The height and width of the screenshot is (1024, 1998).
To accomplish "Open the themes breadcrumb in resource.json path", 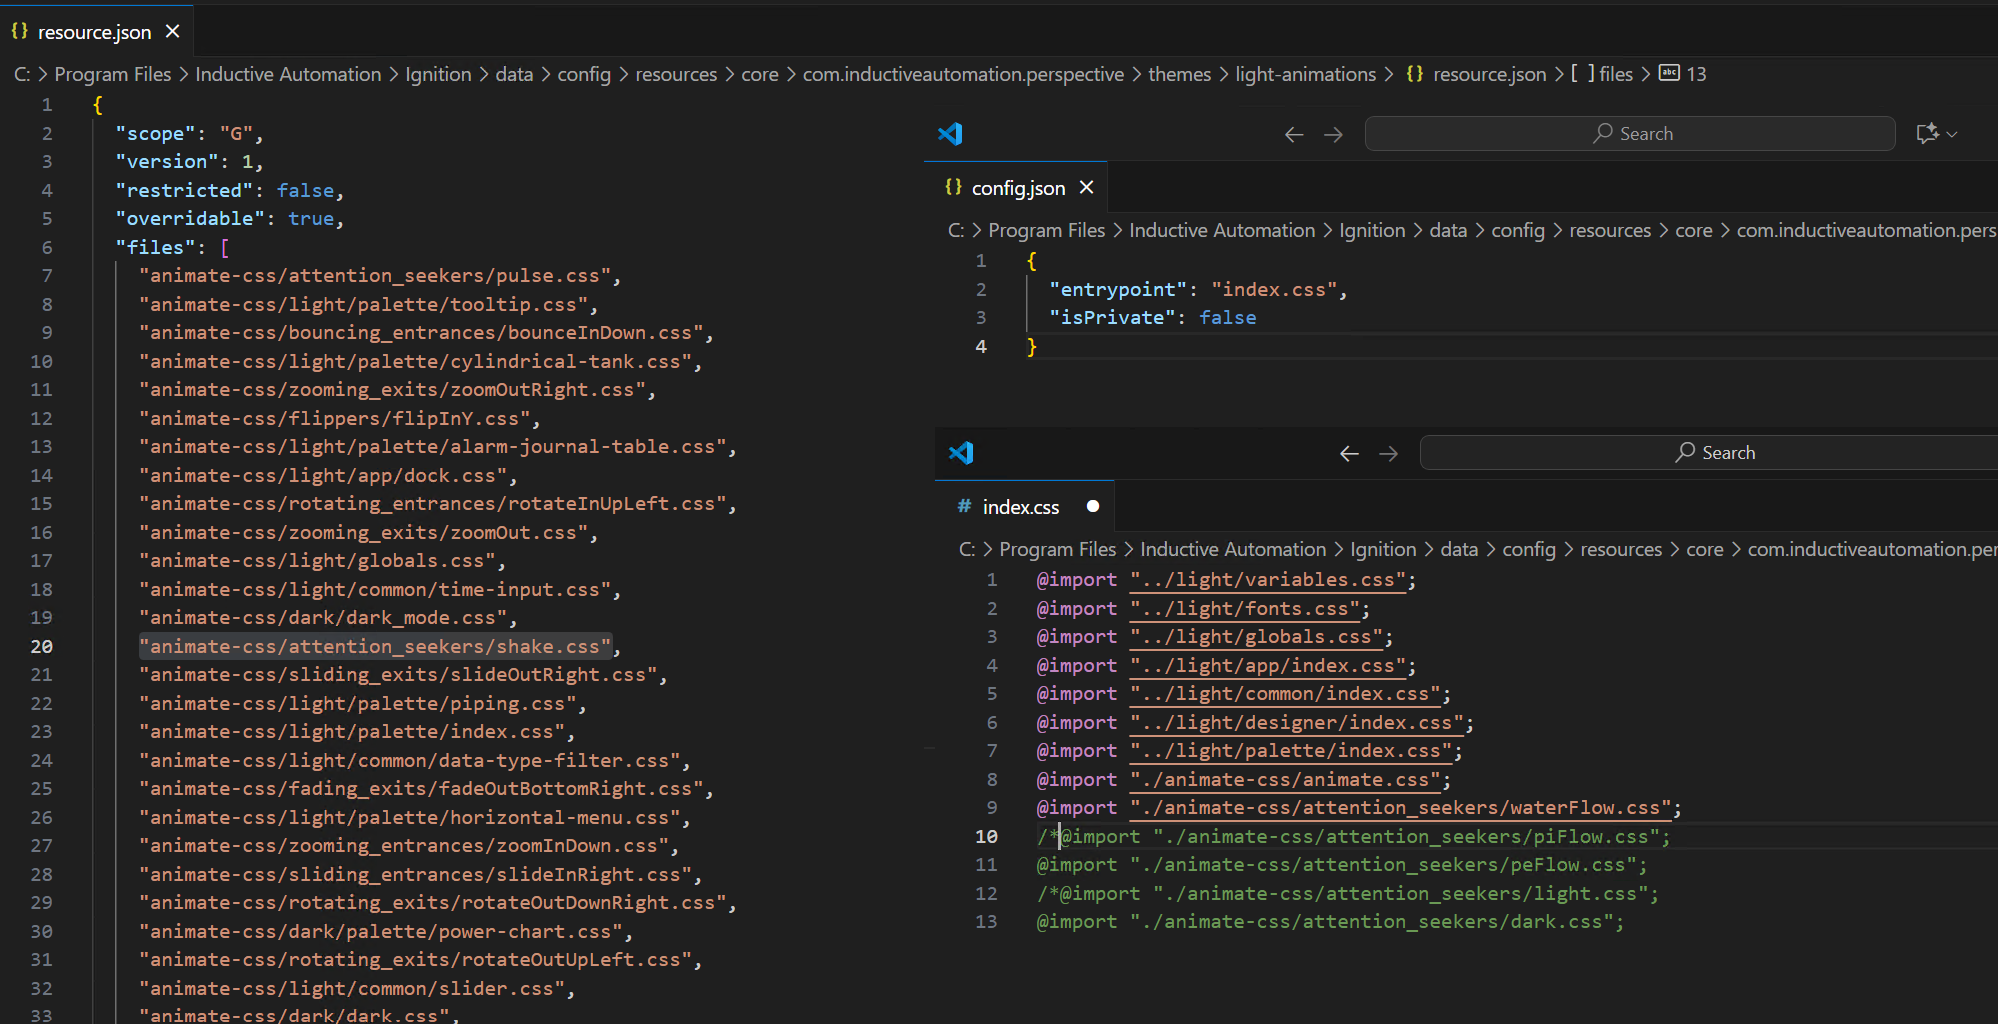I will tap(1179, 75).
